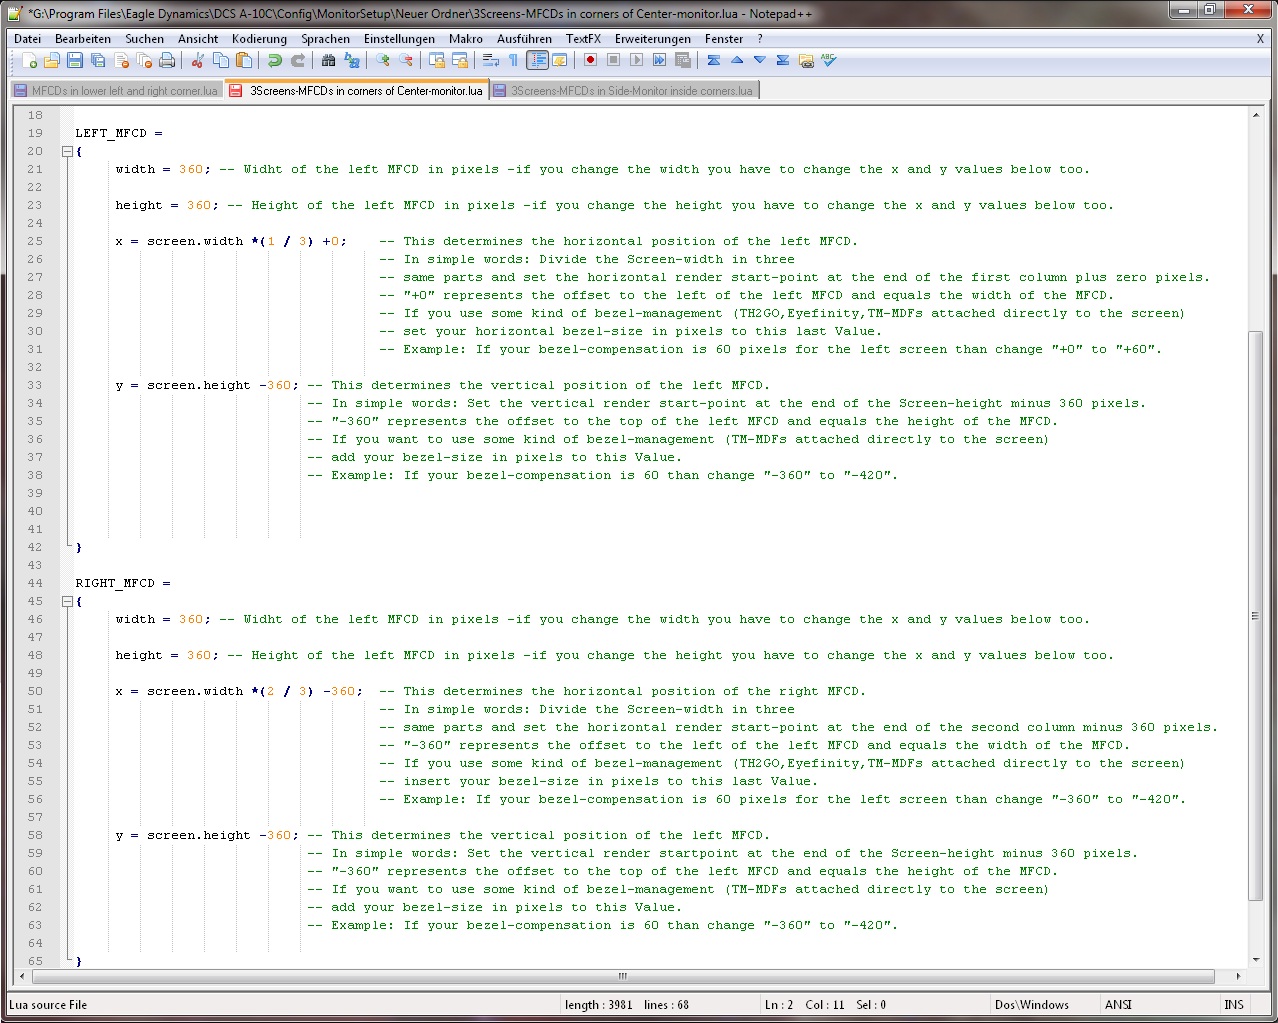This screenshot has width=1278, height=1023.
Task: Click the "LEFT_MFCD =" line
Action: [x=119, y=133]
